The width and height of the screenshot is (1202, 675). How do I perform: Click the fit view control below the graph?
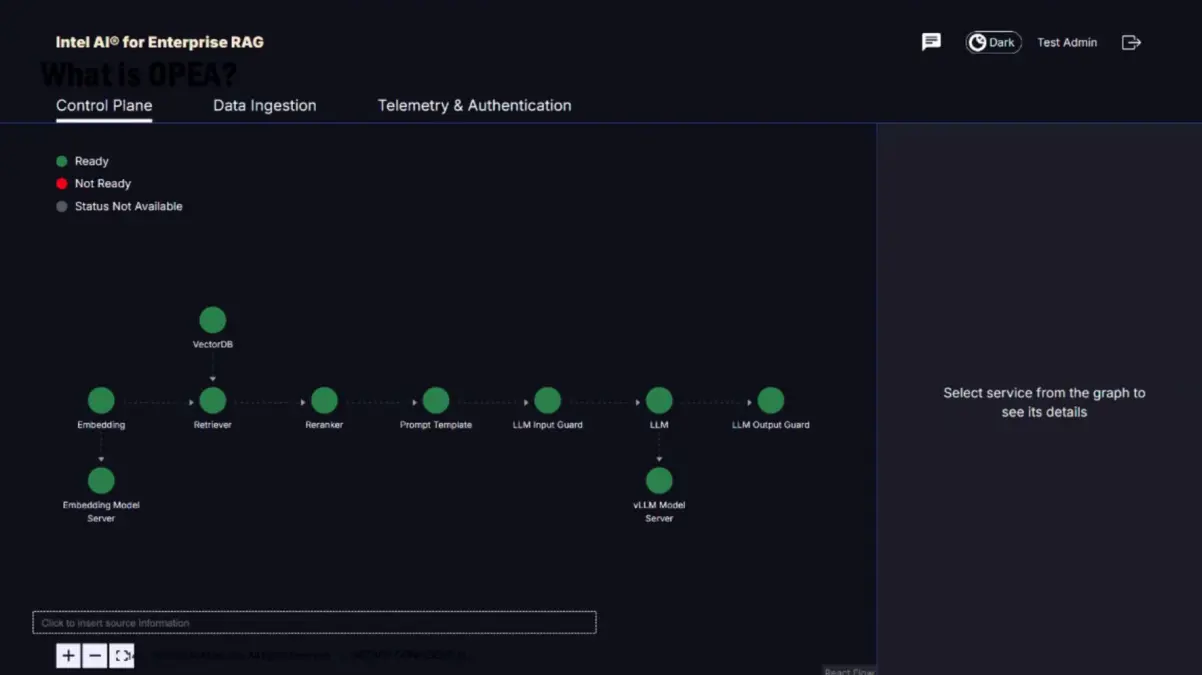(122, 655)
